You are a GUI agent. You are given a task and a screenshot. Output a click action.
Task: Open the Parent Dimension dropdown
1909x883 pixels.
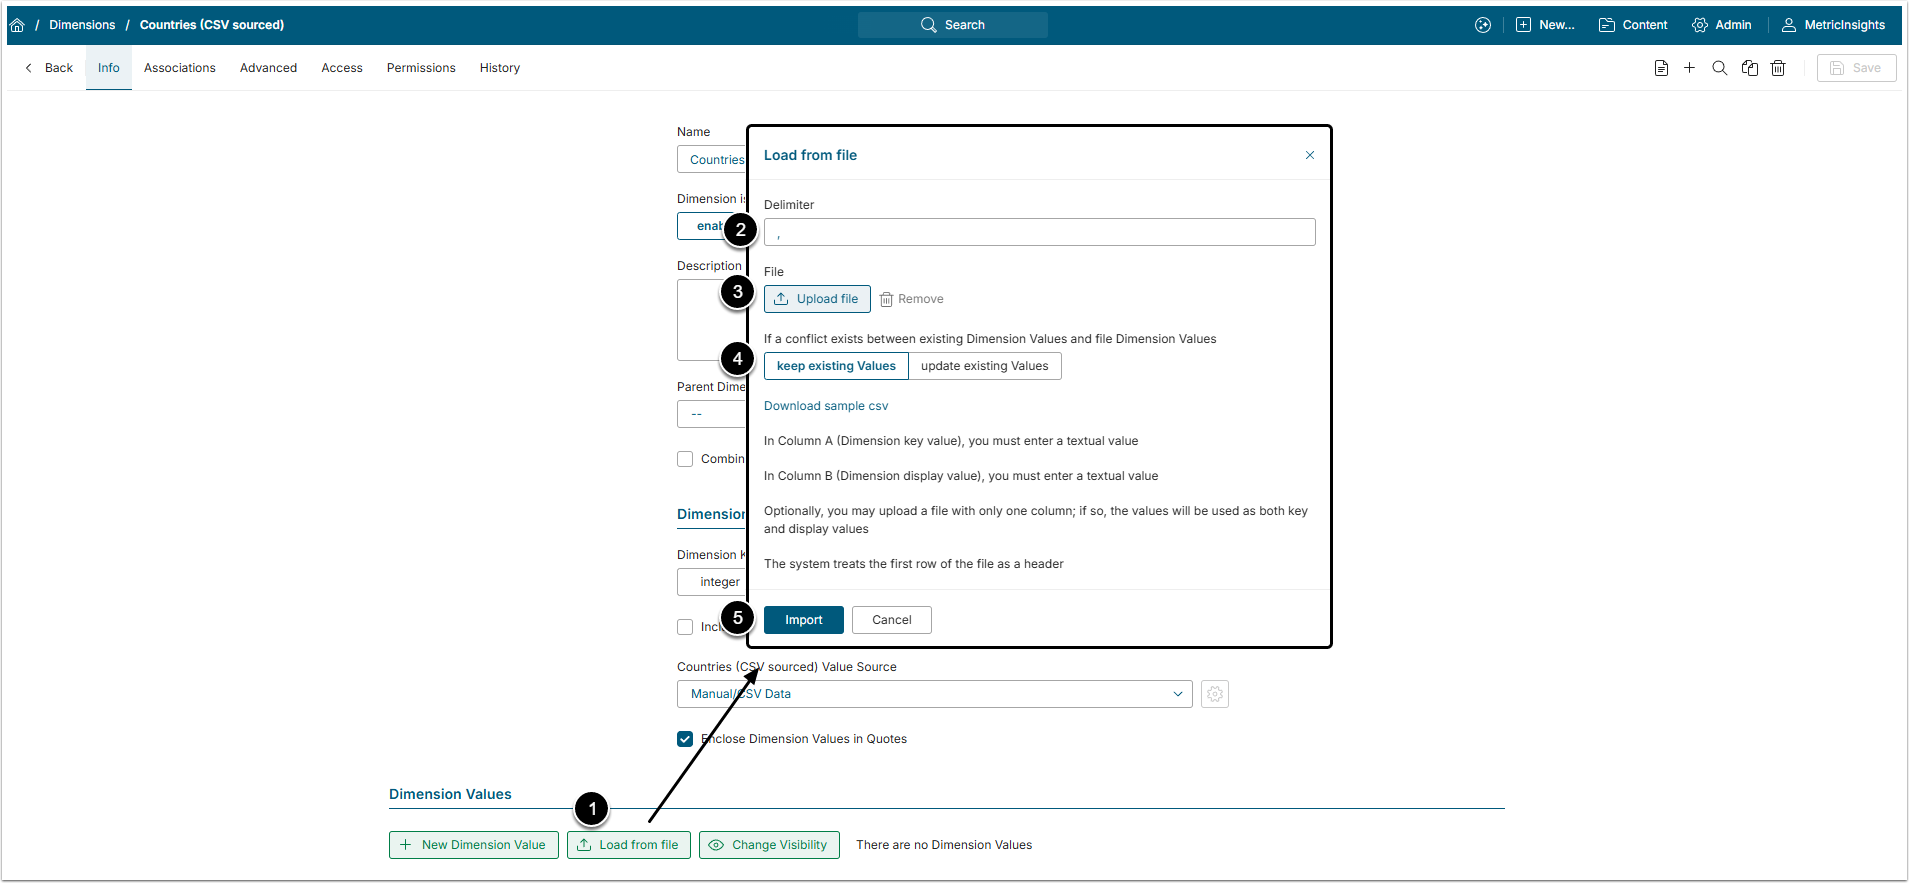point(712,414)
